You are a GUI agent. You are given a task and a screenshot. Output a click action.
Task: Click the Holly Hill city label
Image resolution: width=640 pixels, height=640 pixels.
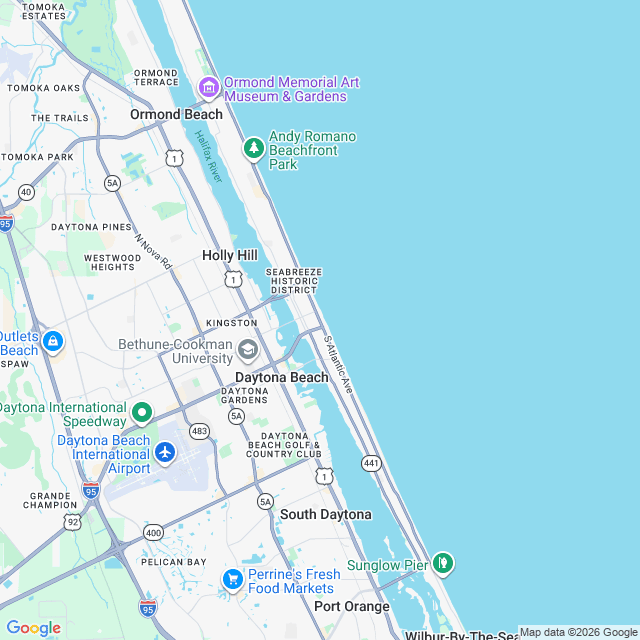point(230,256)
